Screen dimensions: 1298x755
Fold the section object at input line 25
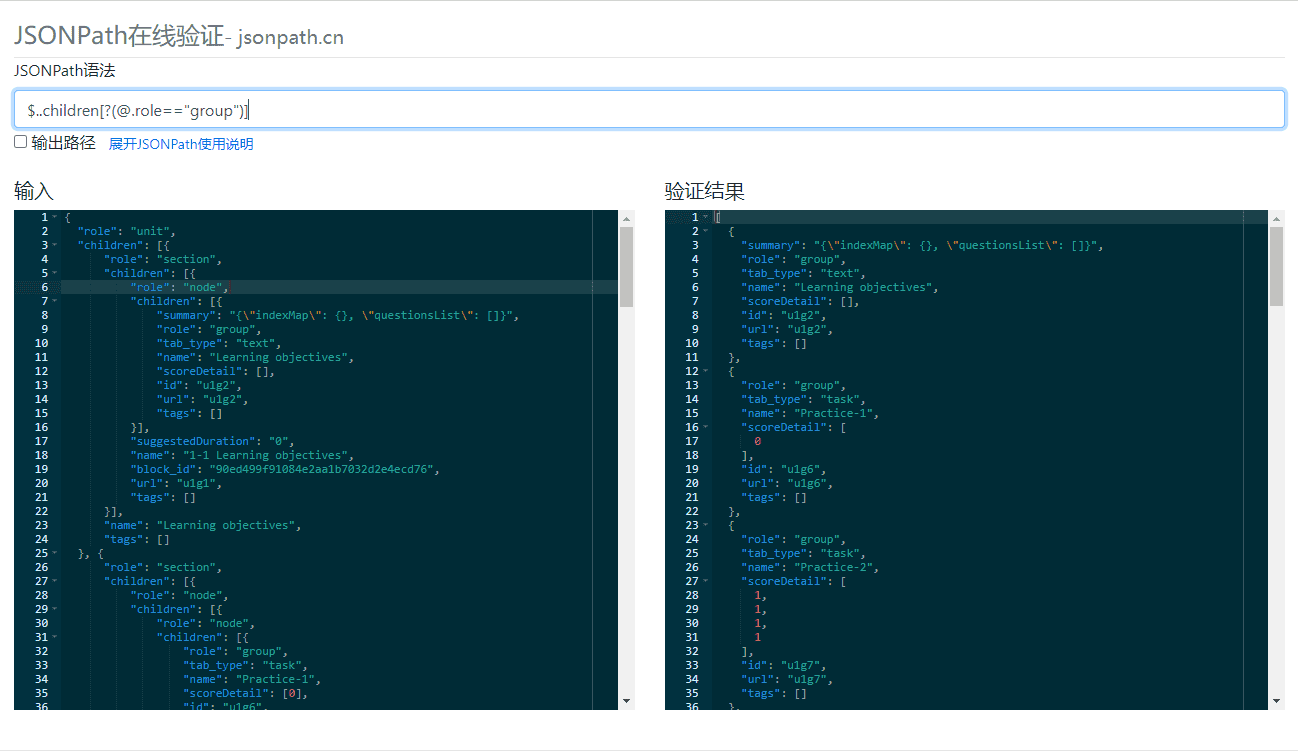tap(54, 554)
